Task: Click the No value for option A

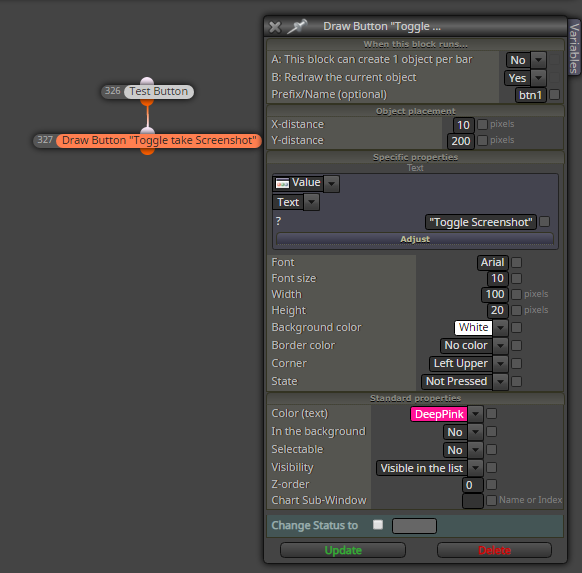Action: point(518,60)
